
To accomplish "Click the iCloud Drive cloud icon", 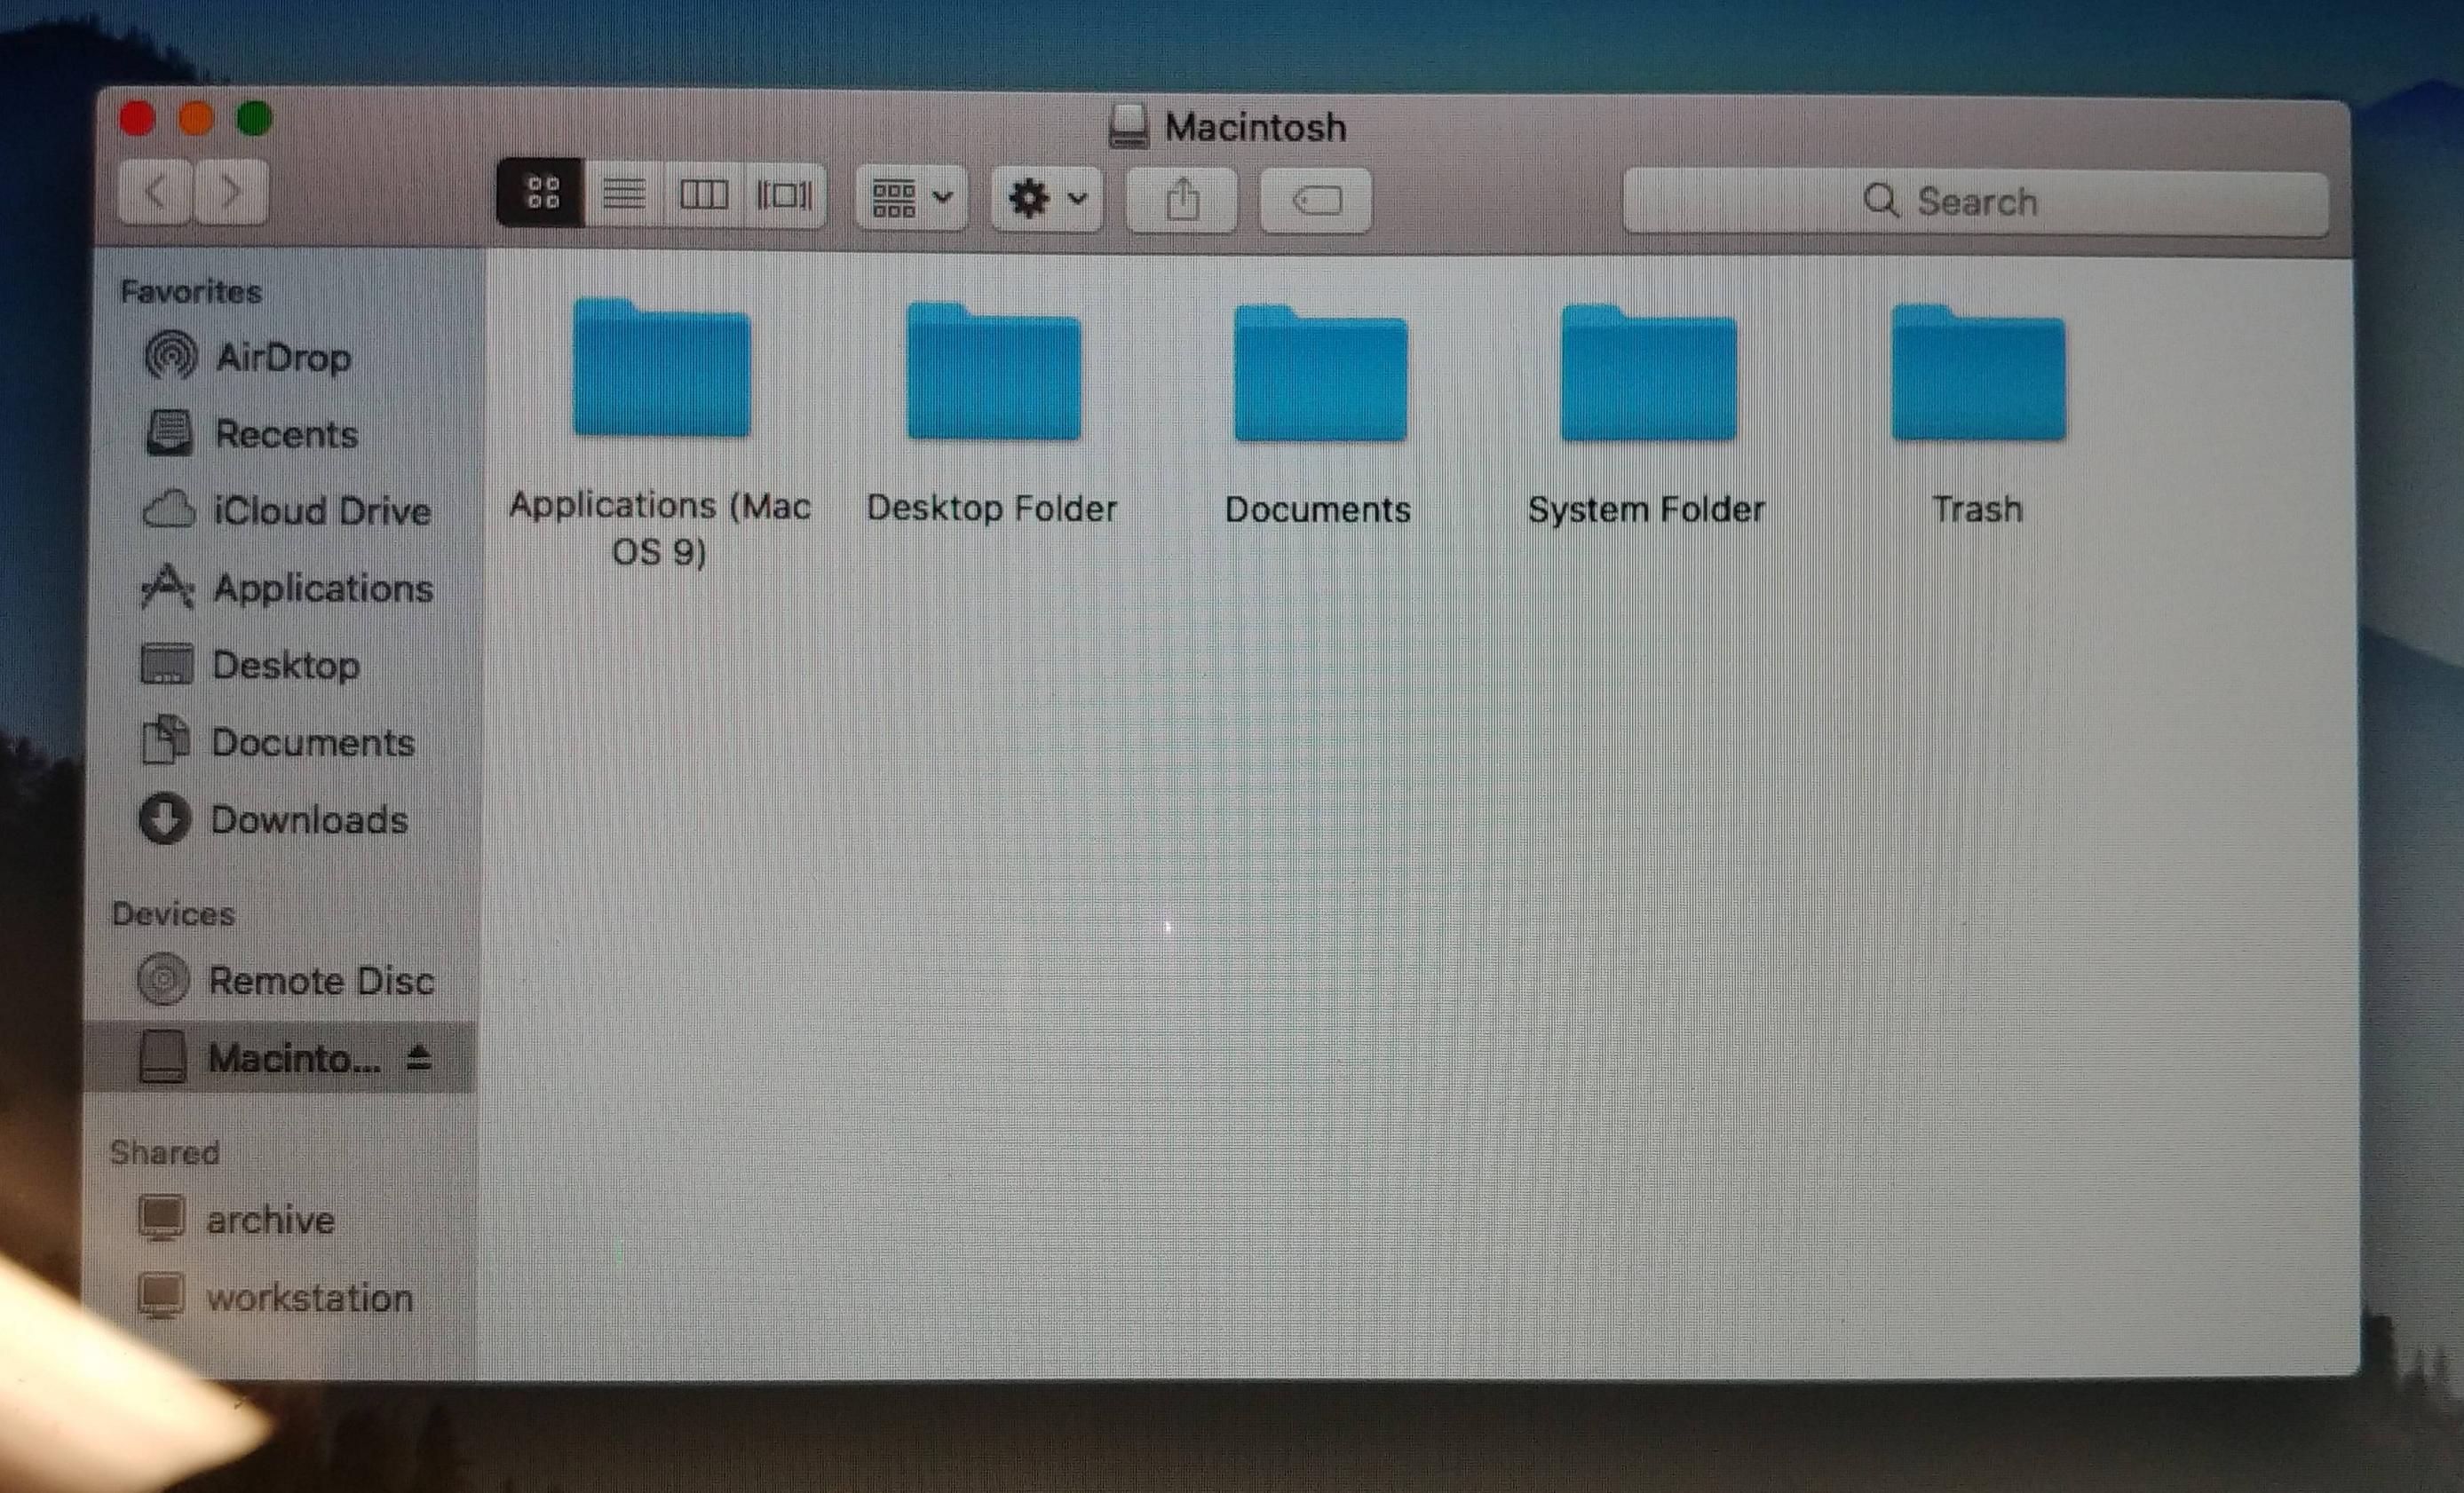I will (x=169, y=510).
